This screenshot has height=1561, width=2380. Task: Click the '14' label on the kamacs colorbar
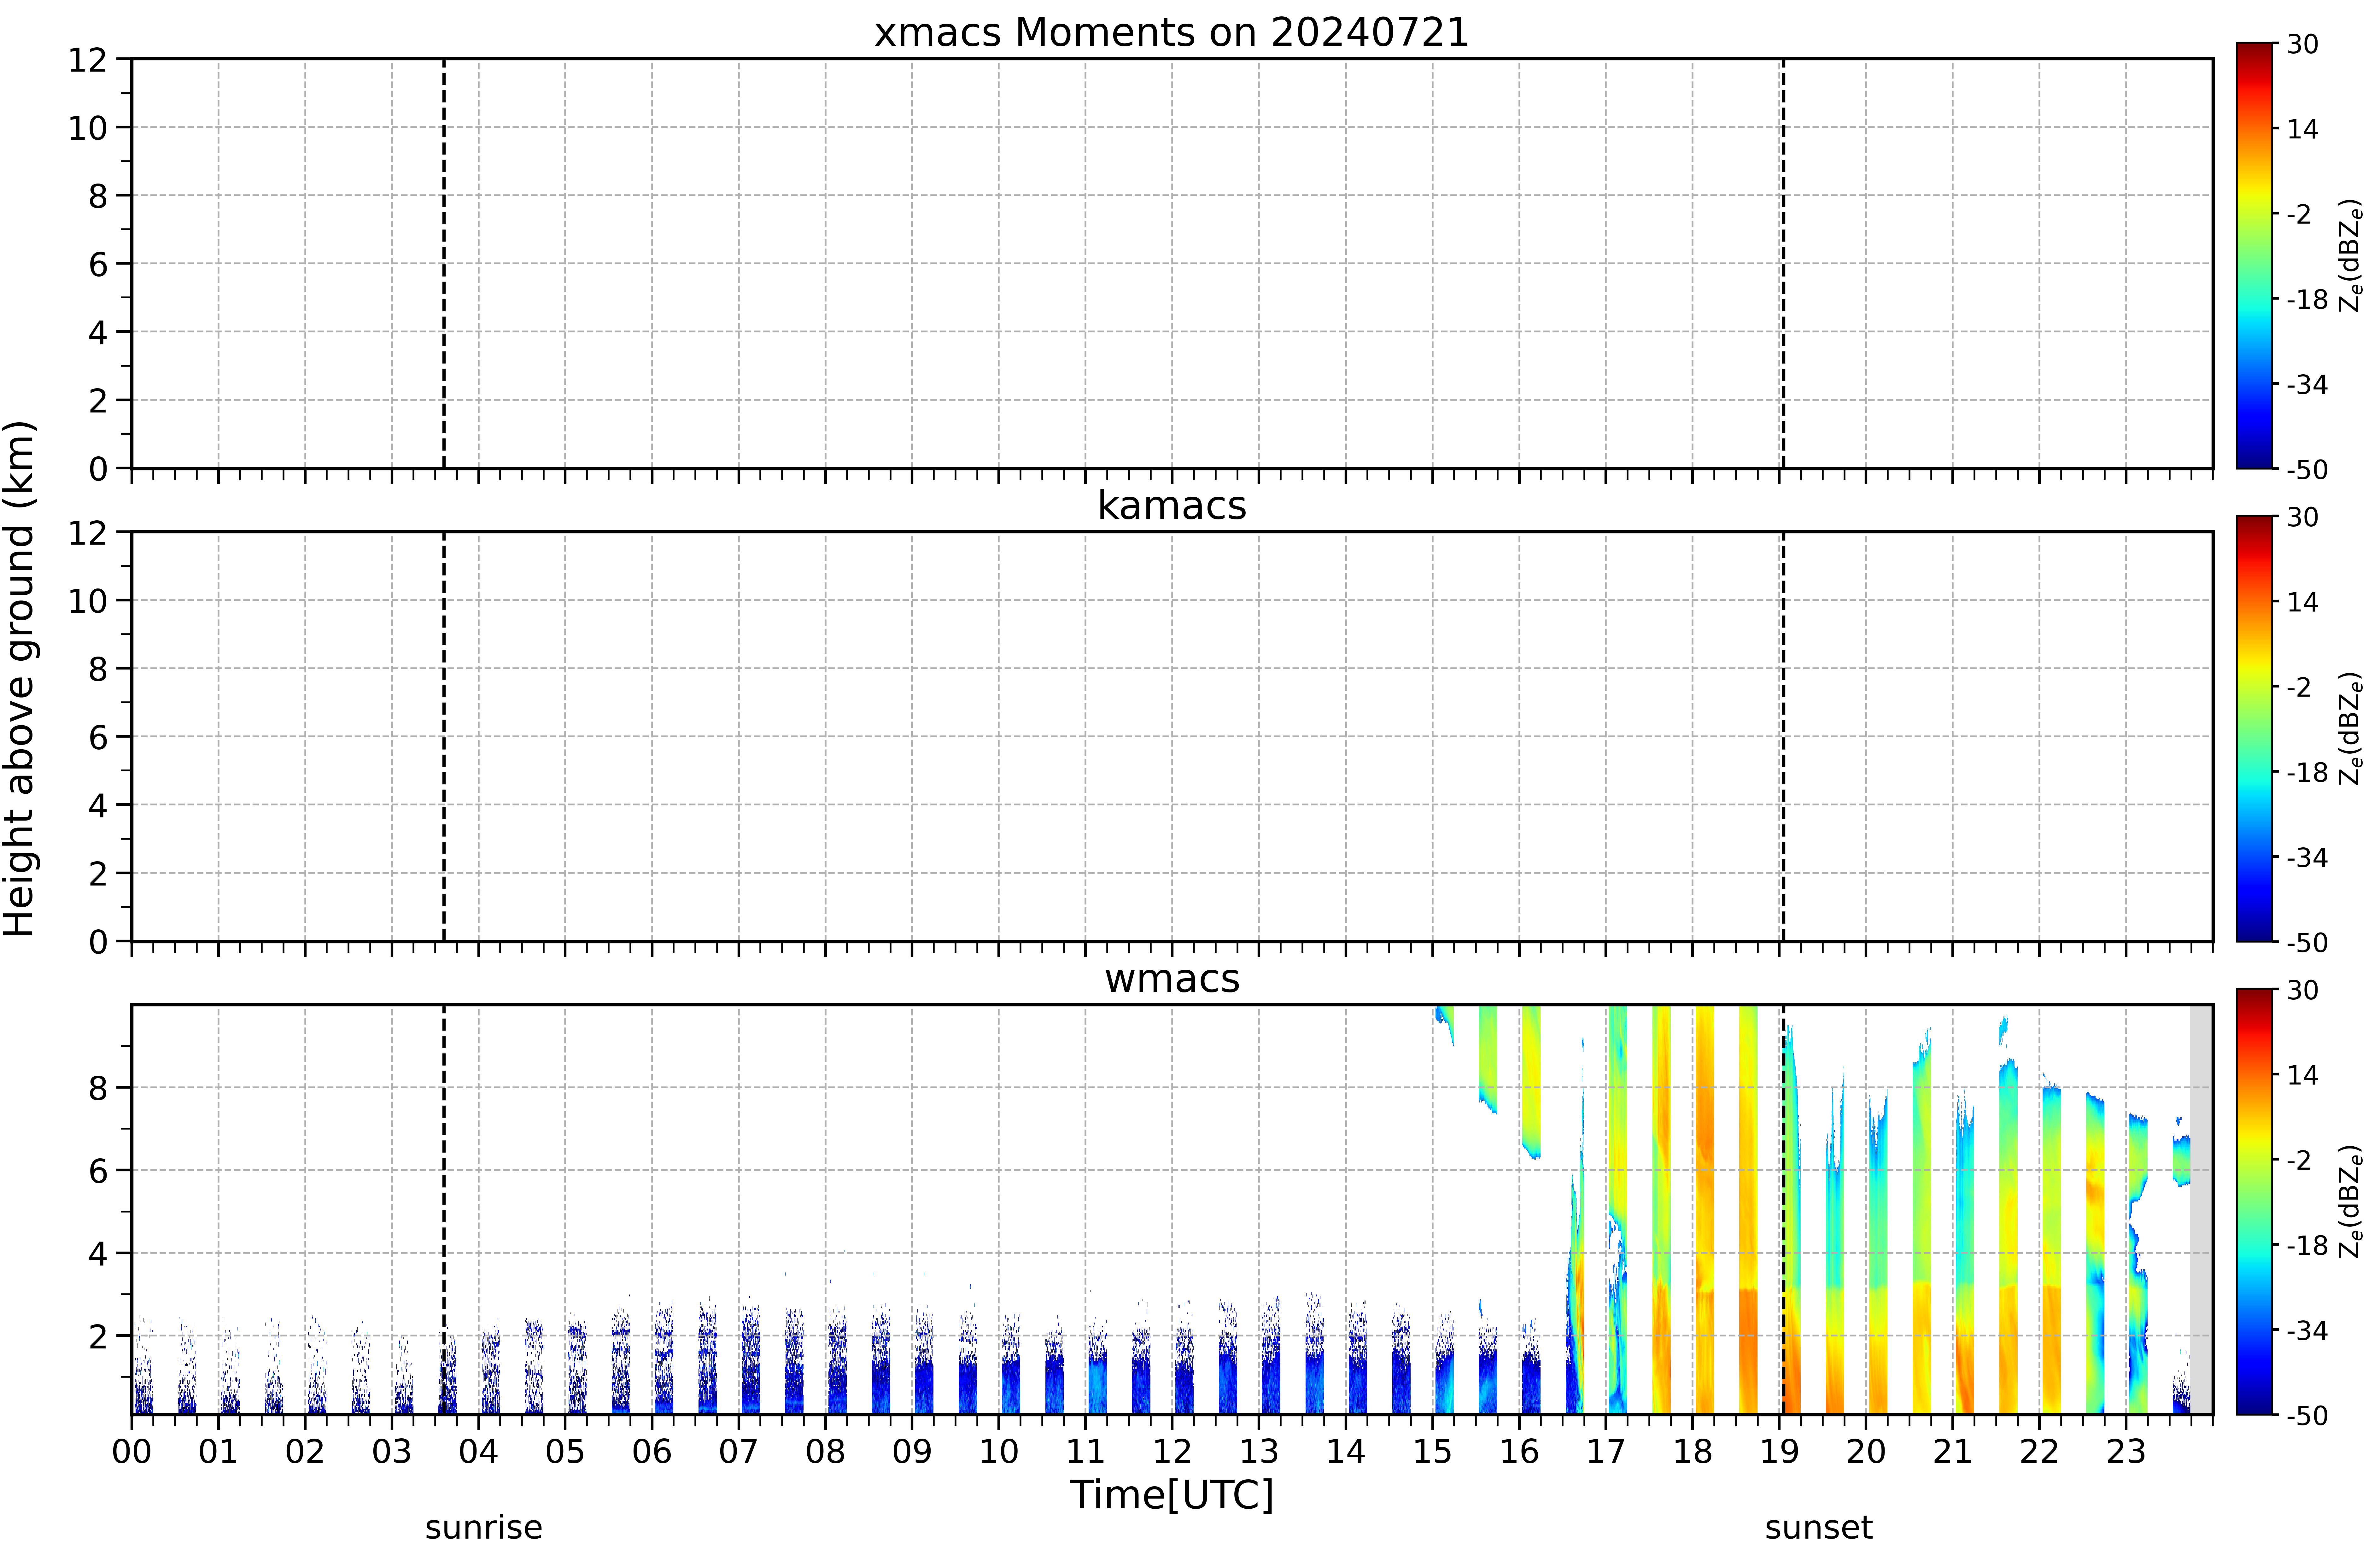click(x=2303, y=602)
